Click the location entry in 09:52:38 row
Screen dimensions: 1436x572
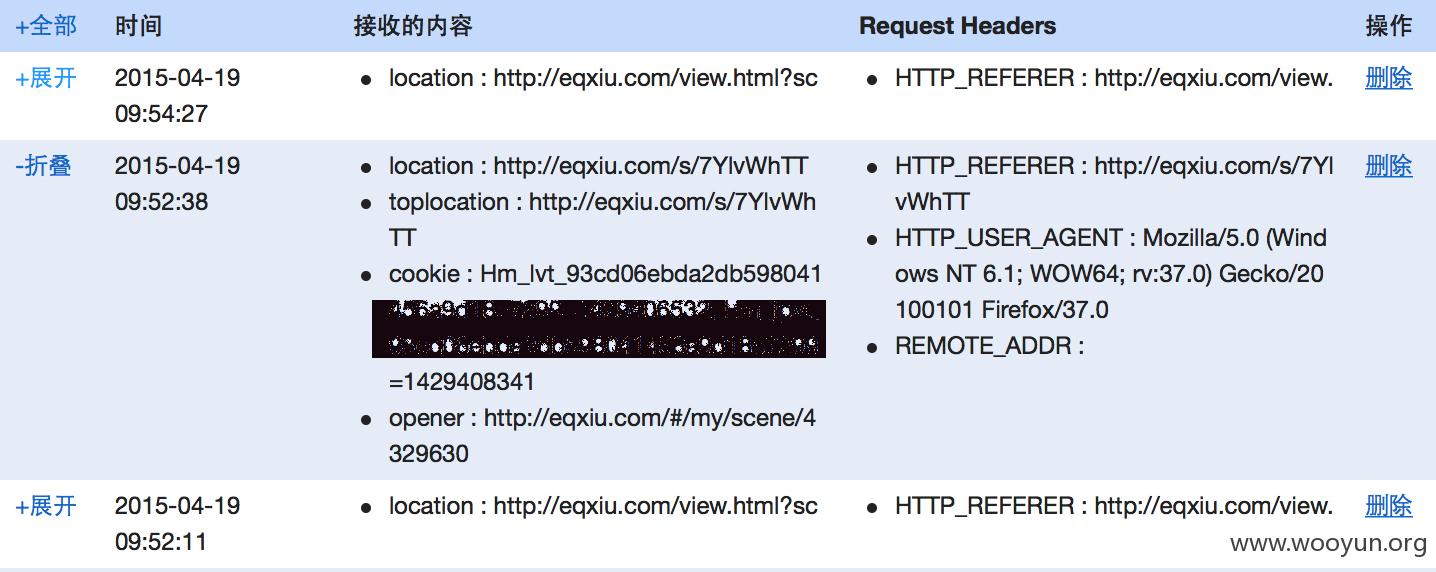598,166
